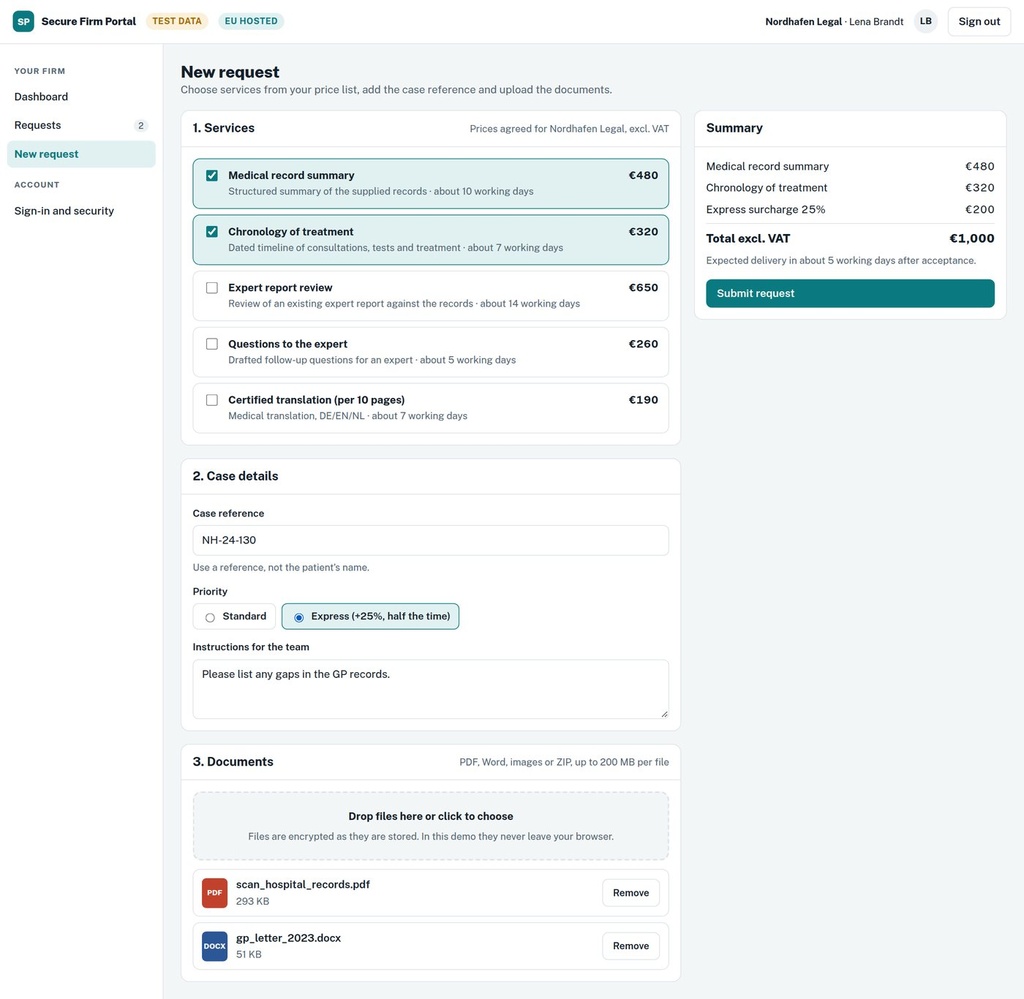Click the Total excl. VAT amount €1,000
The width and height of the screenshot is (1024, 999).
(x=972, y=238)
